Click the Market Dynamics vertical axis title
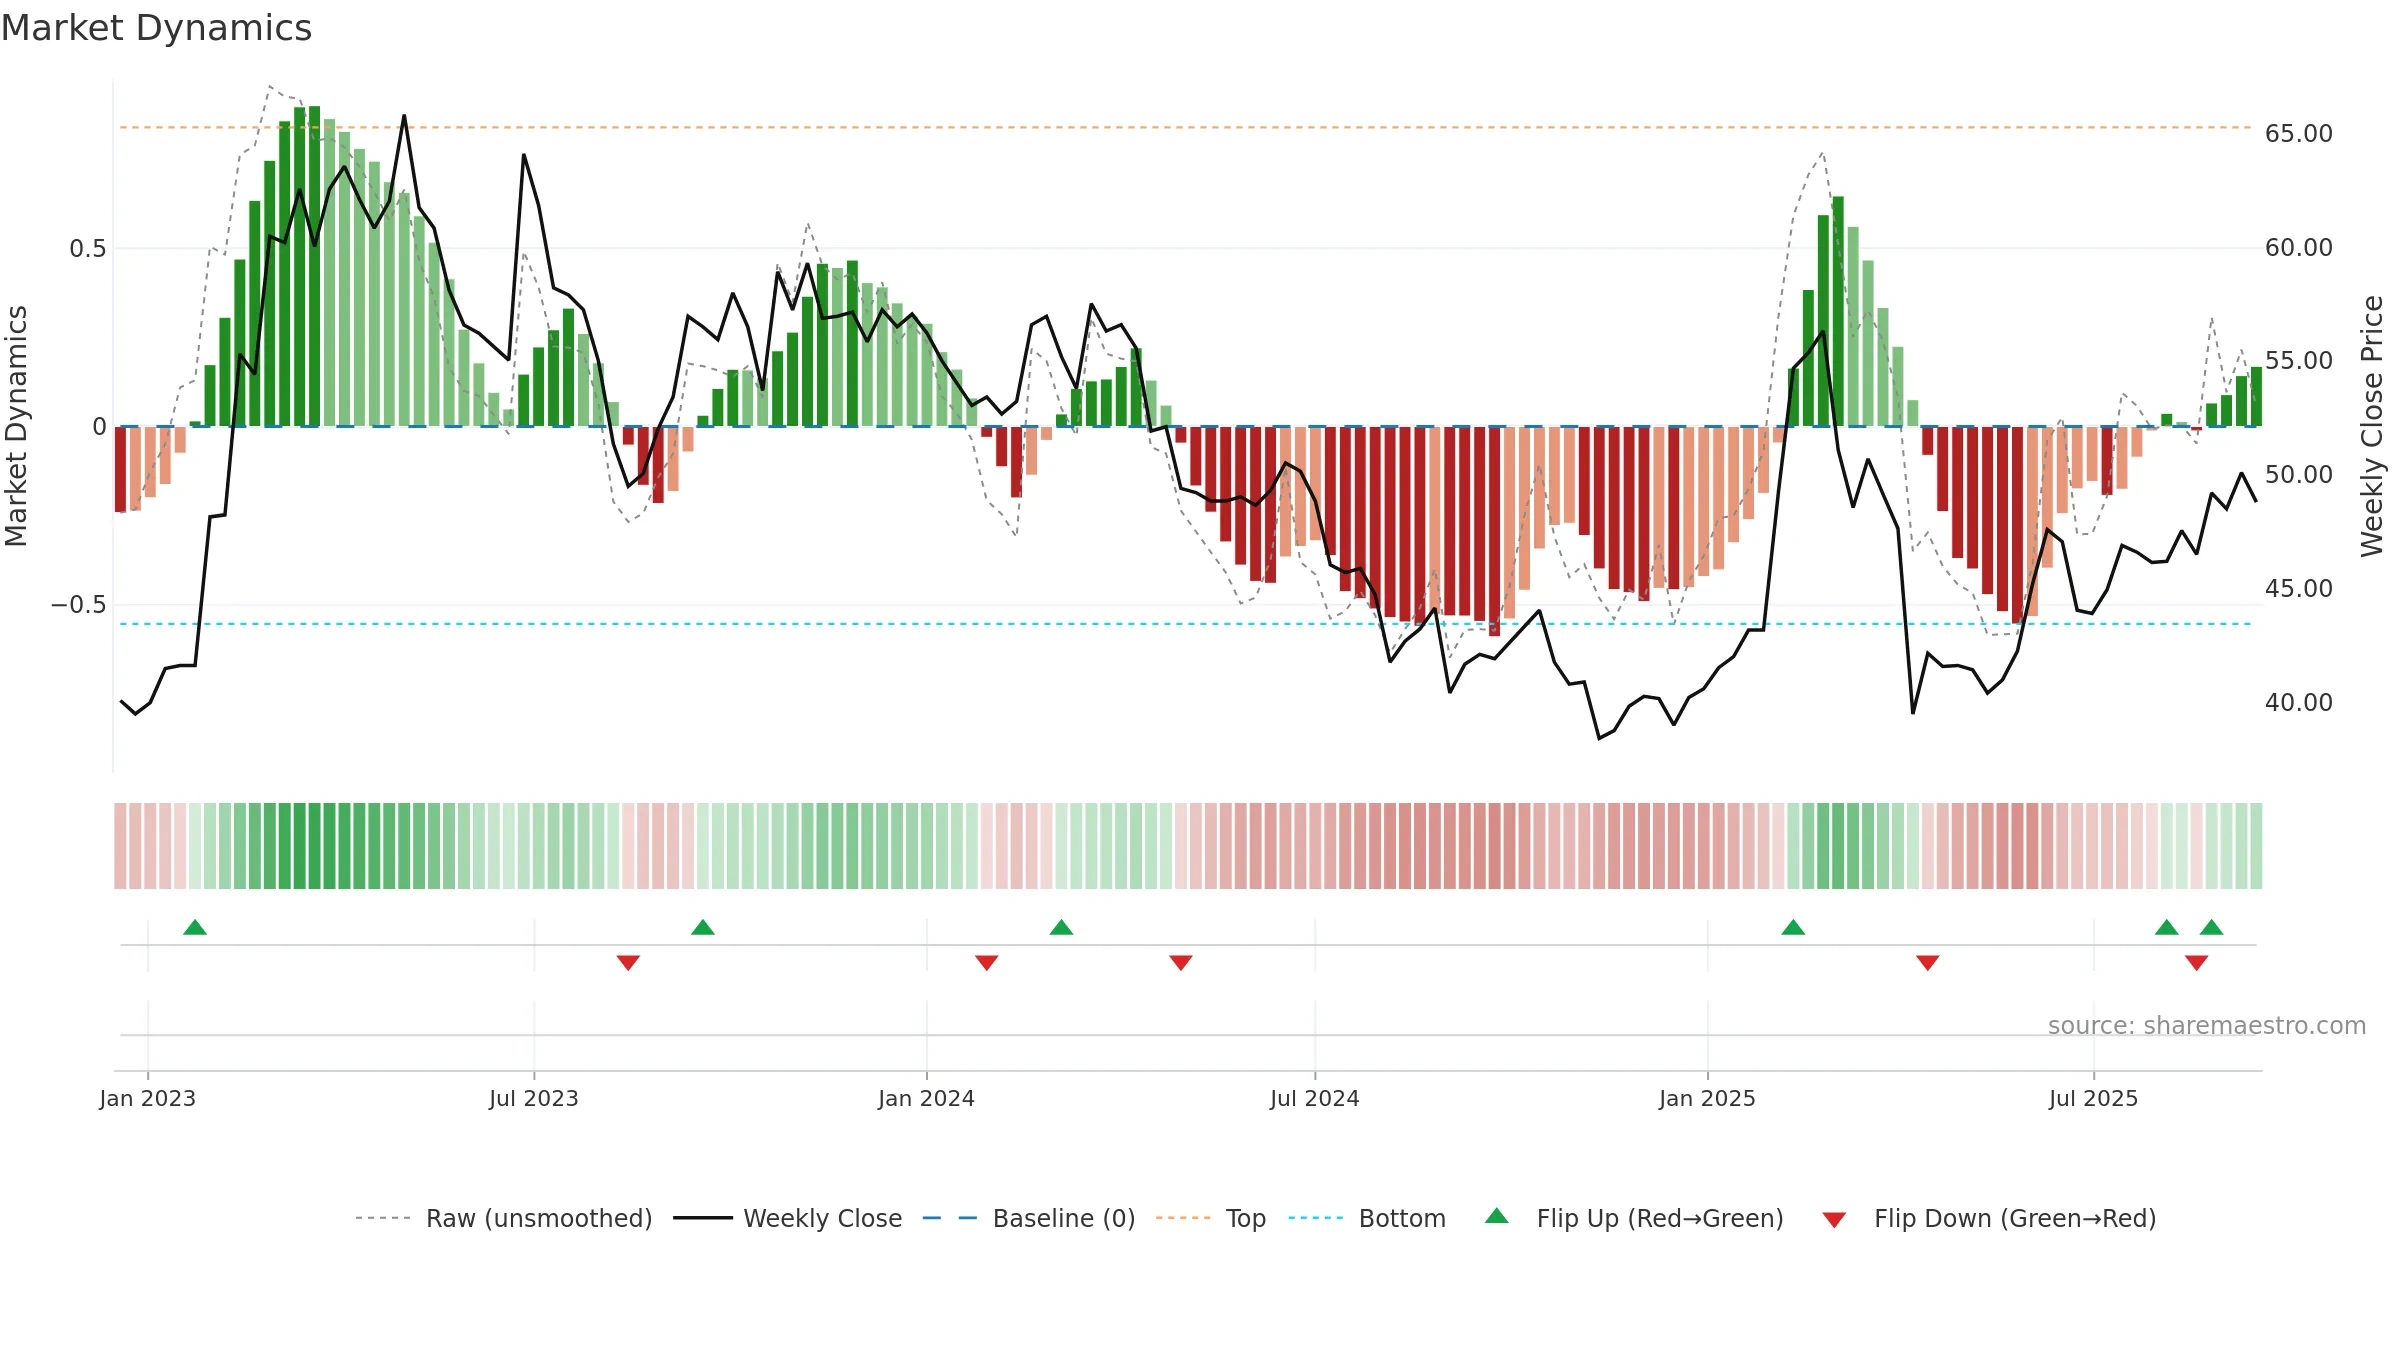2400x1350 pixels. click(x=16, y=426)
